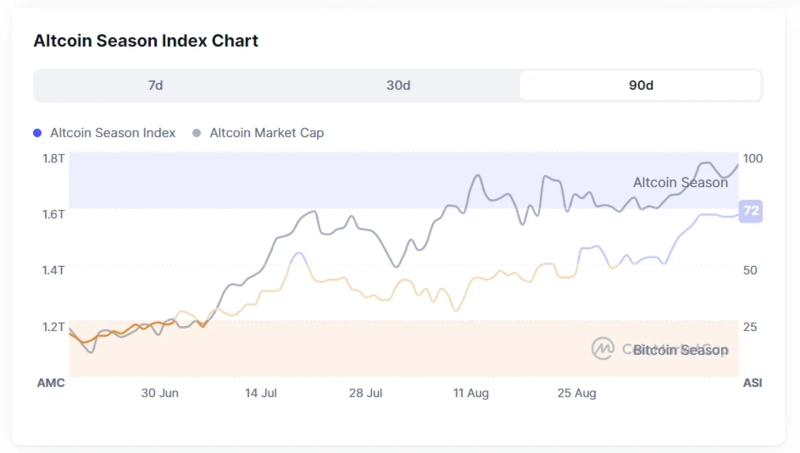This screenshot has width=800, height=453.
Task: Toggle the Altcoin Market Cap legend label
Action: tap(266, 132)
